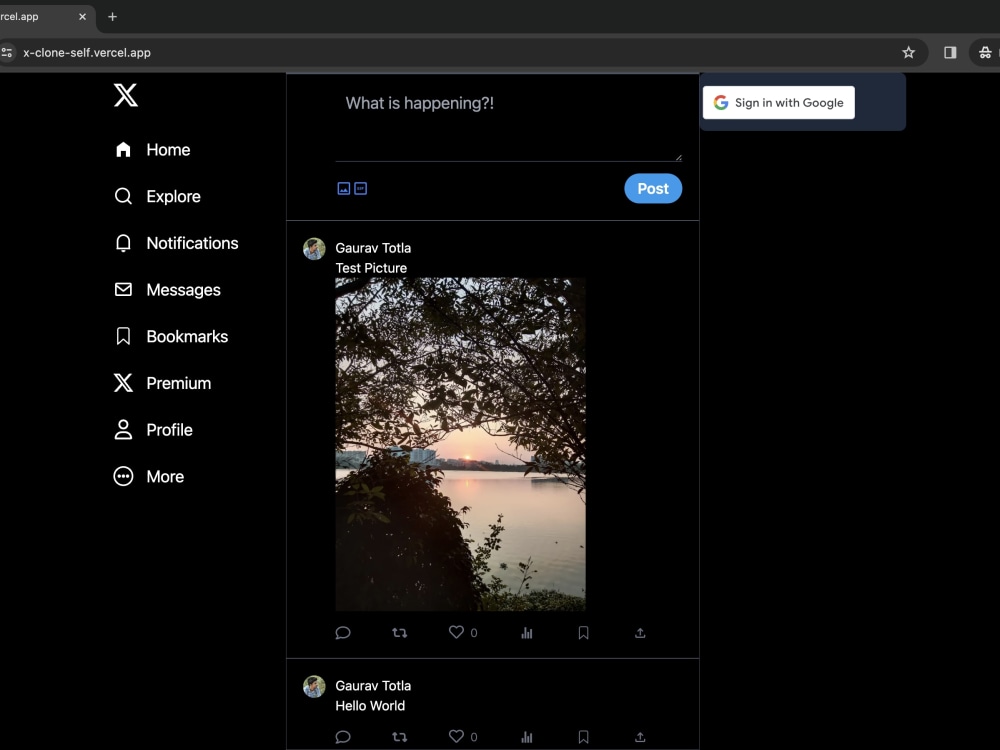This screenshot has height=750, width=1000.
Task: Reply to the Hello World post
Action: (343, 737)
